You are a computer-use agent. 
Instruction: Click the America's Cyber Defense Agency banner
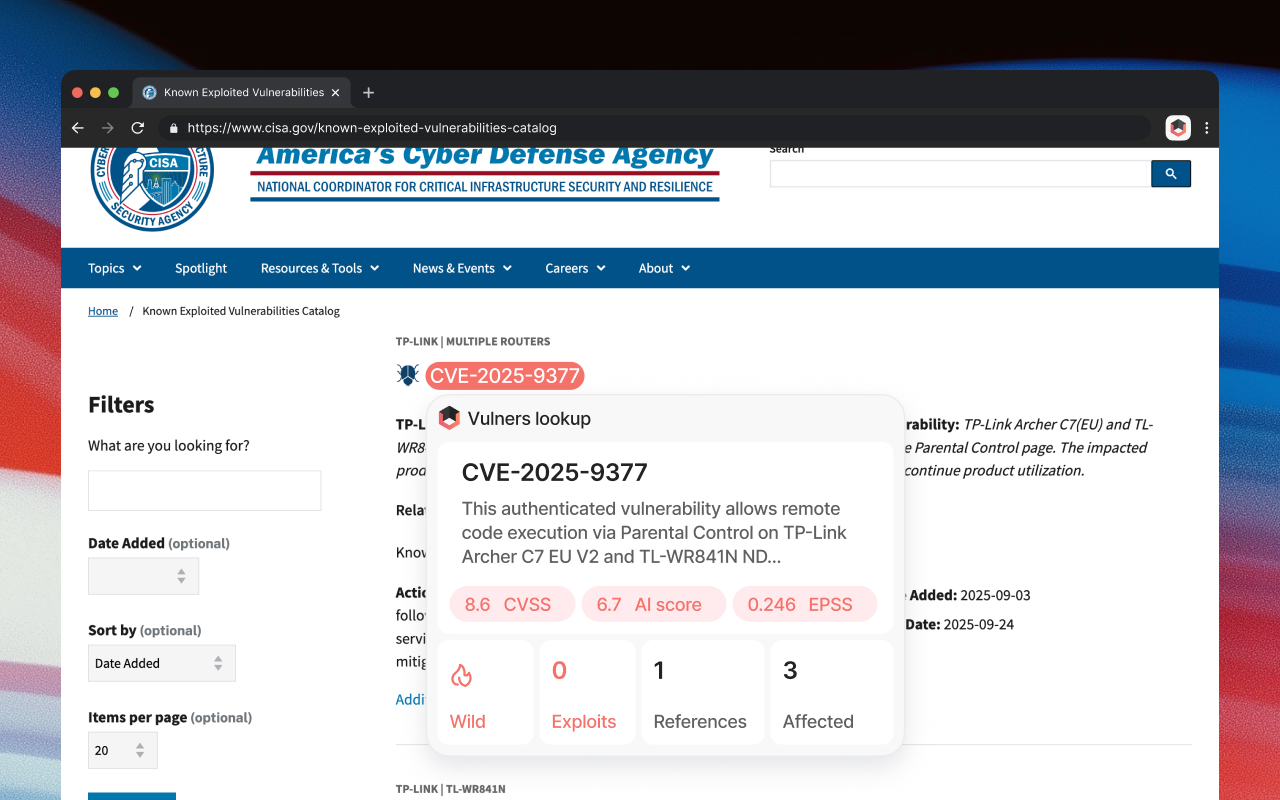[485, 174]
